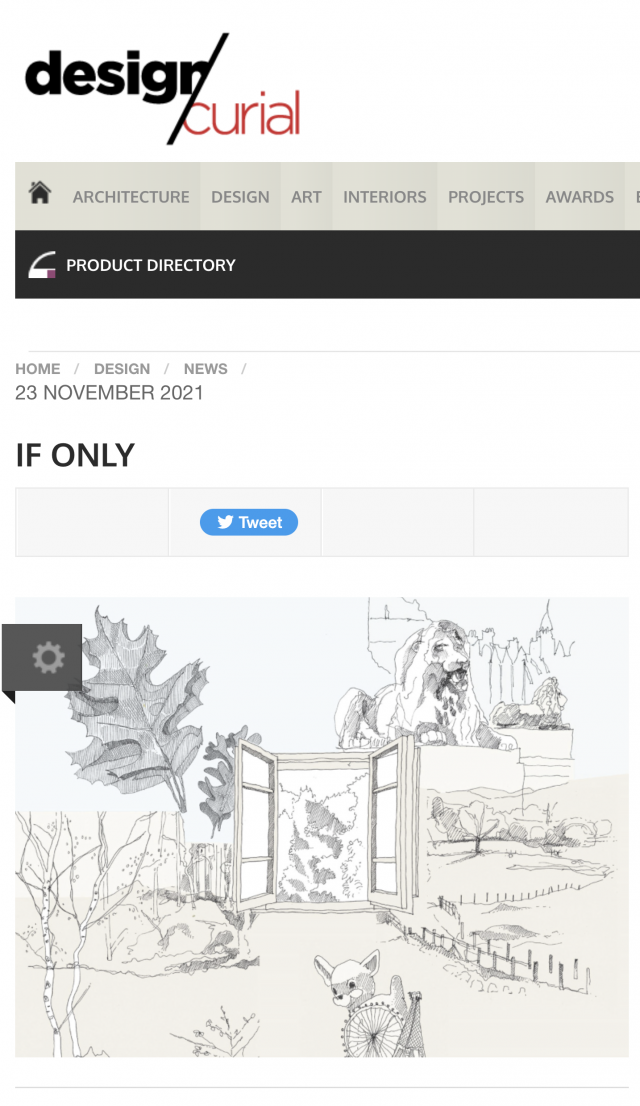This screenshot has width=640, height=1106.
Task: Open the News breadcrumb link
Action: pos(205,369)
